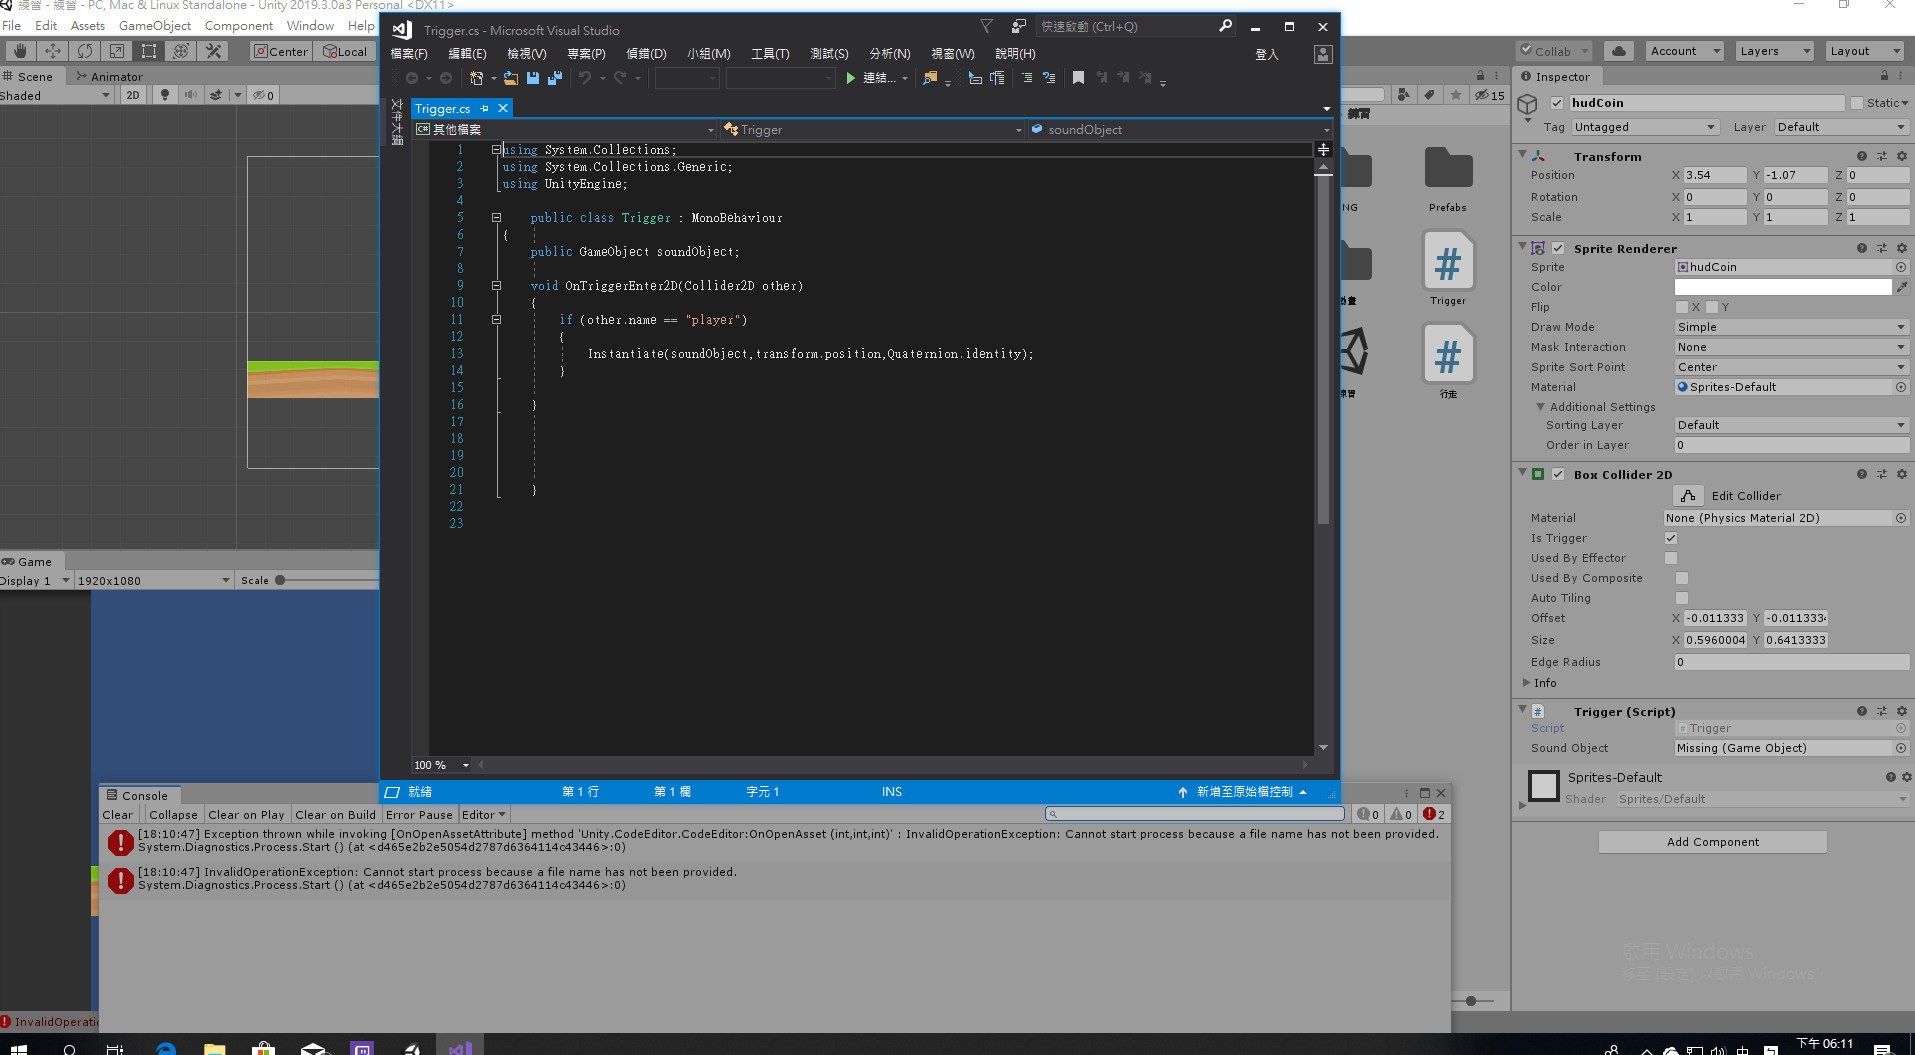Click the Sprite Renderer Color swatch
Viewport: 1915px width, 1055px height.
1782,287
